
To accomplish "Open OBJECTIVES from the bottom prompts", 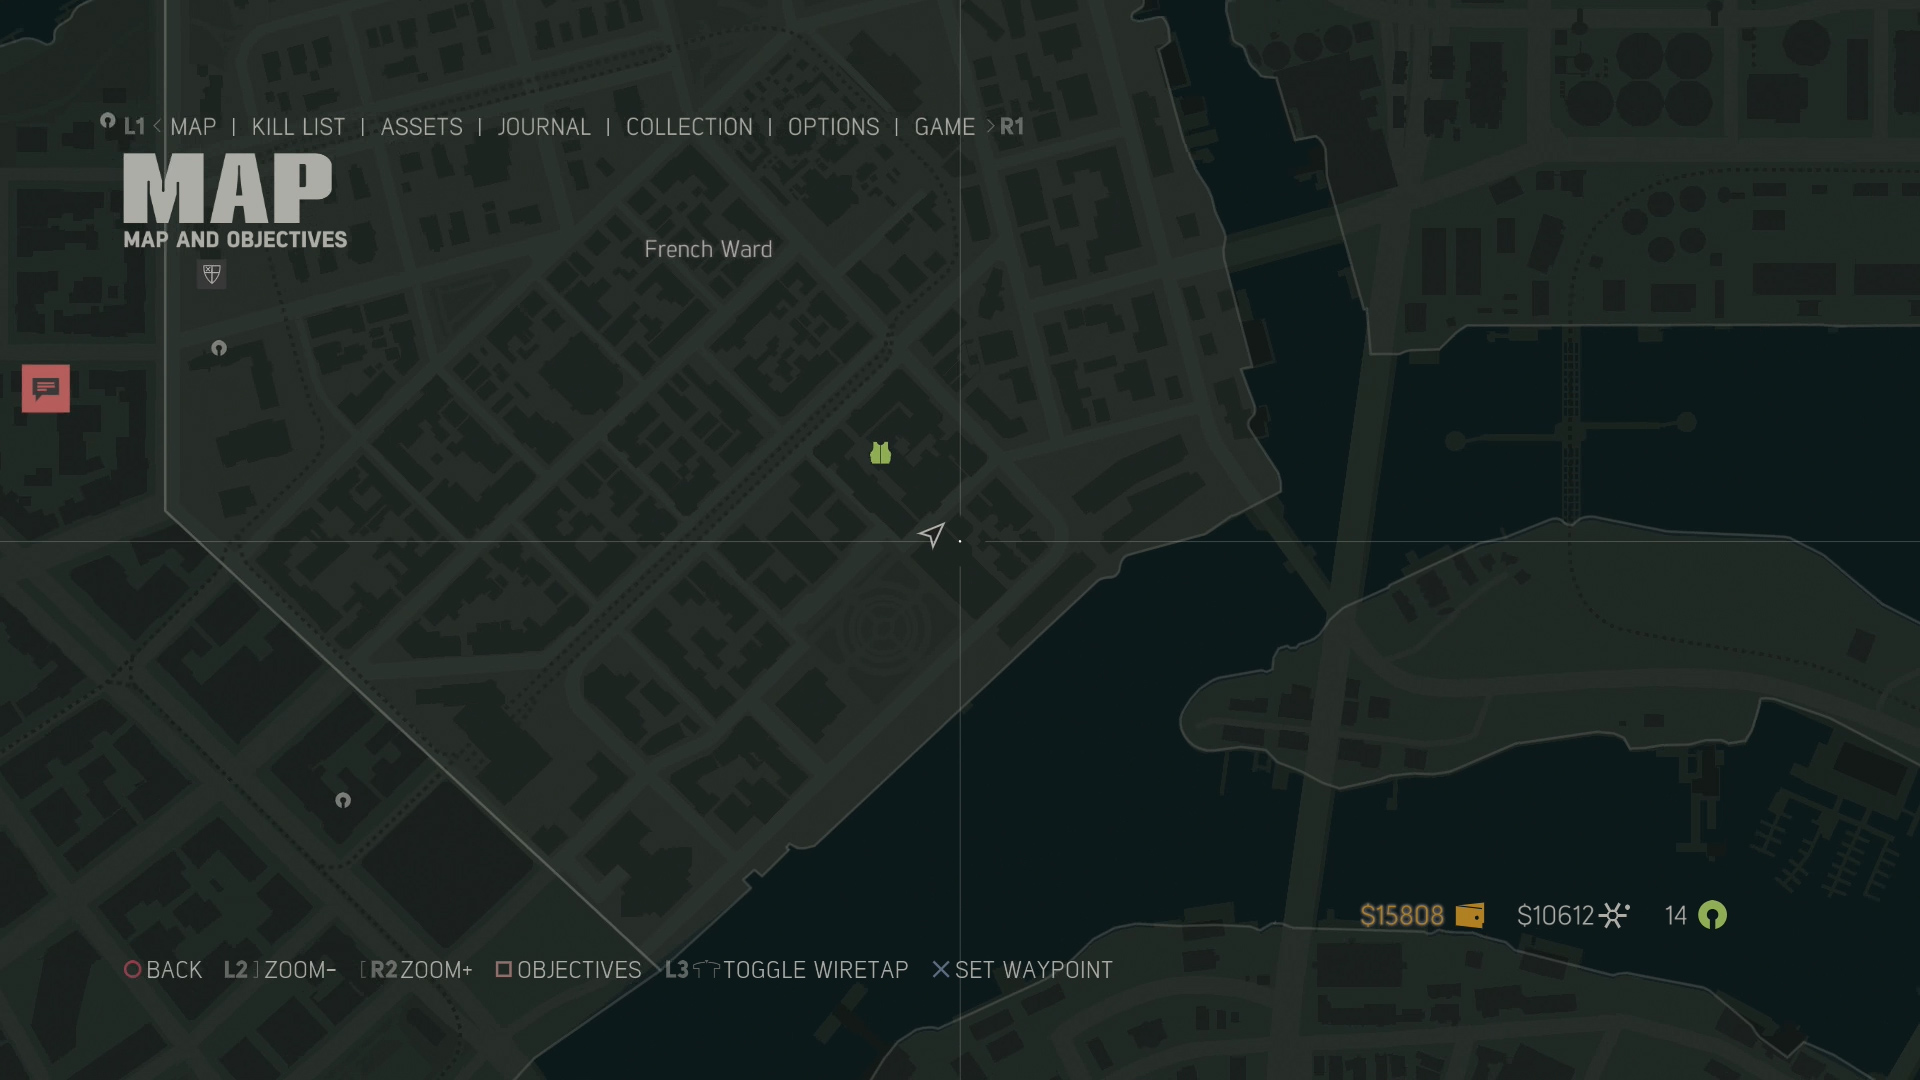I will tap(568, 970).
